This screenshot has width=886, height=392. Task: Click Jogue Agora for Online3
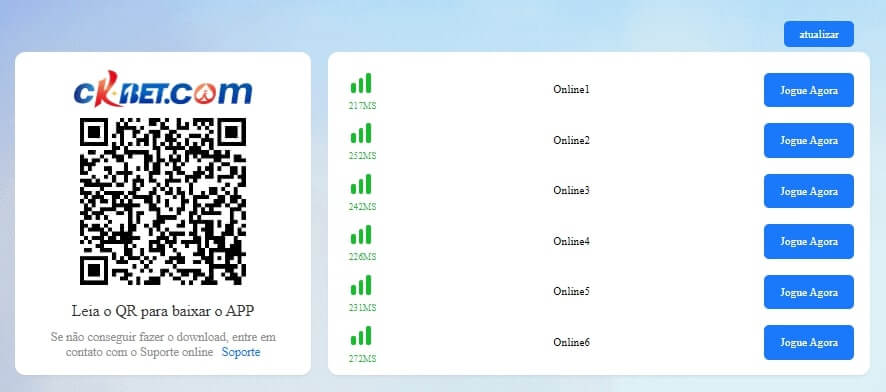[x=809, y=191]
